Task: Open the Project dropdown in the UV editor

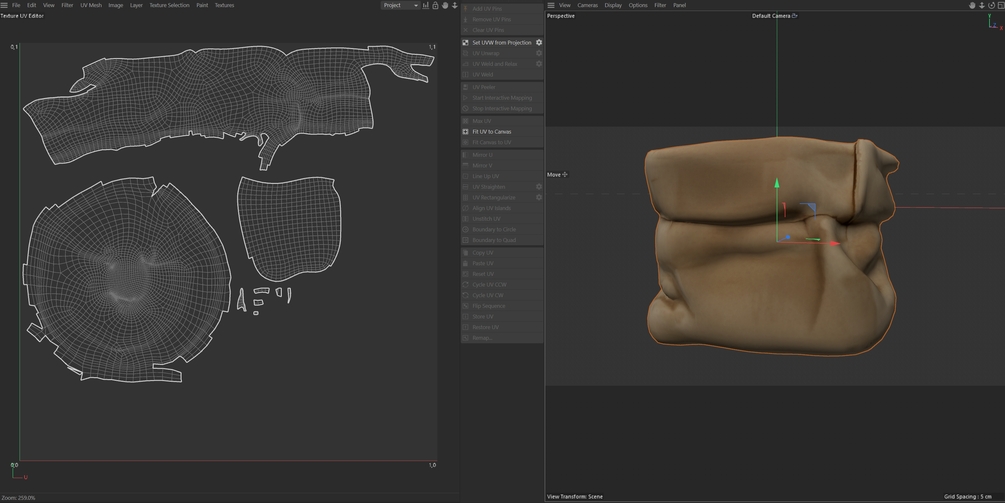Action: (401, 5)
